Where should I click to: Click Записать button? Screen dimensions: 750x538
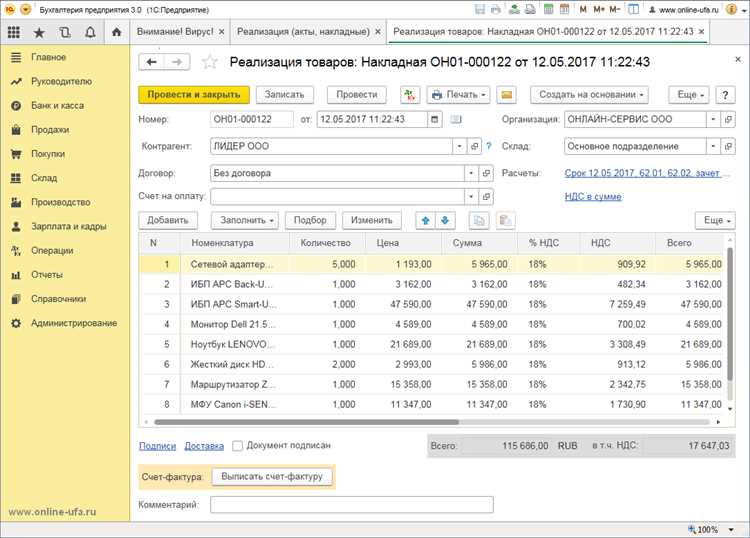click(x=285, y=95)
